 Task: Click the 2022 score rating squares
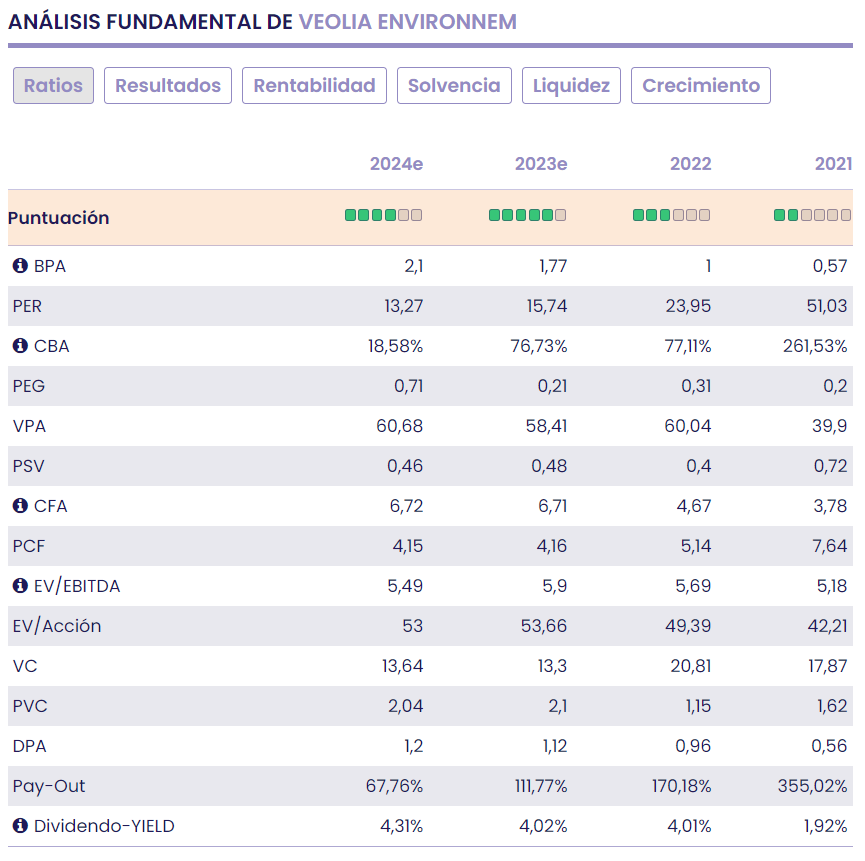click(x=671, y=215)
